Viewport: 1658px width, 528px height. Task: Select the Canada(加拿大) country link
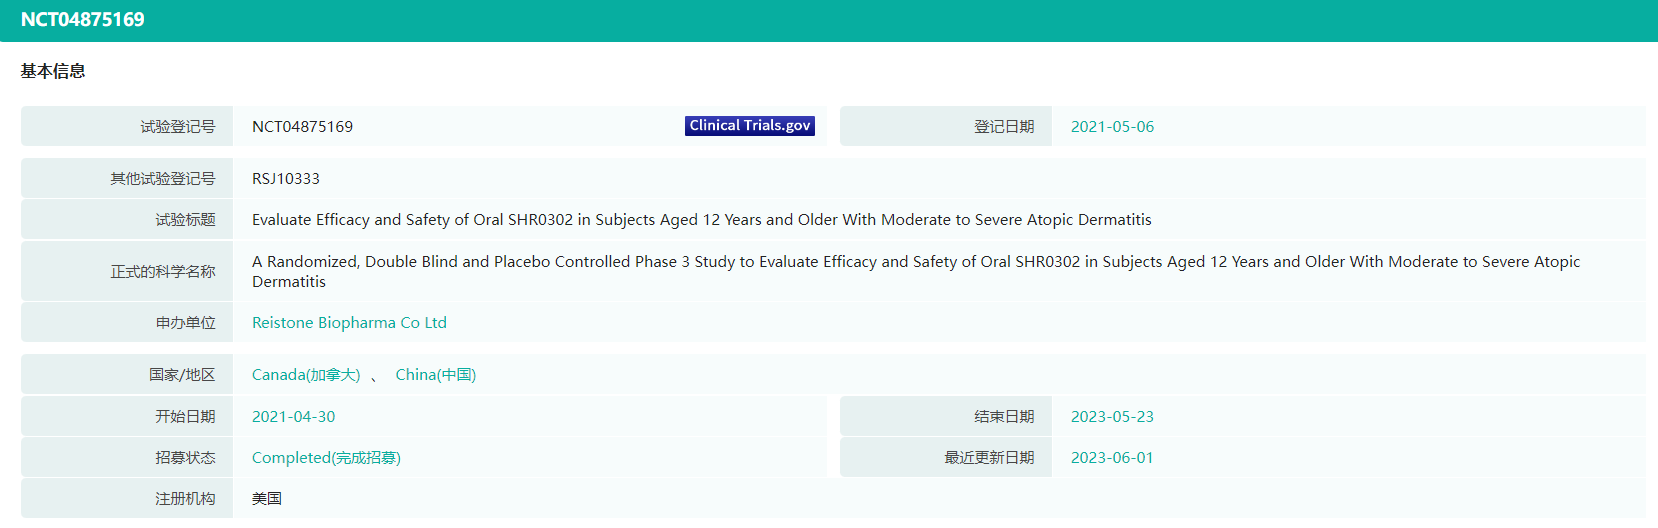(306, 375)
